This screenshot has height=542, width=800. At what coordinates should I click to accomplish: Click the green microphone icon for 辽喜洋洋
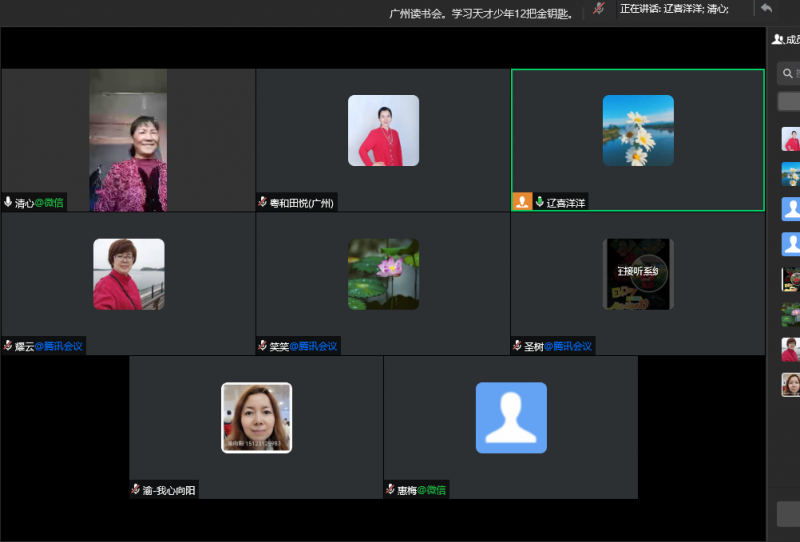coord(540,202)
